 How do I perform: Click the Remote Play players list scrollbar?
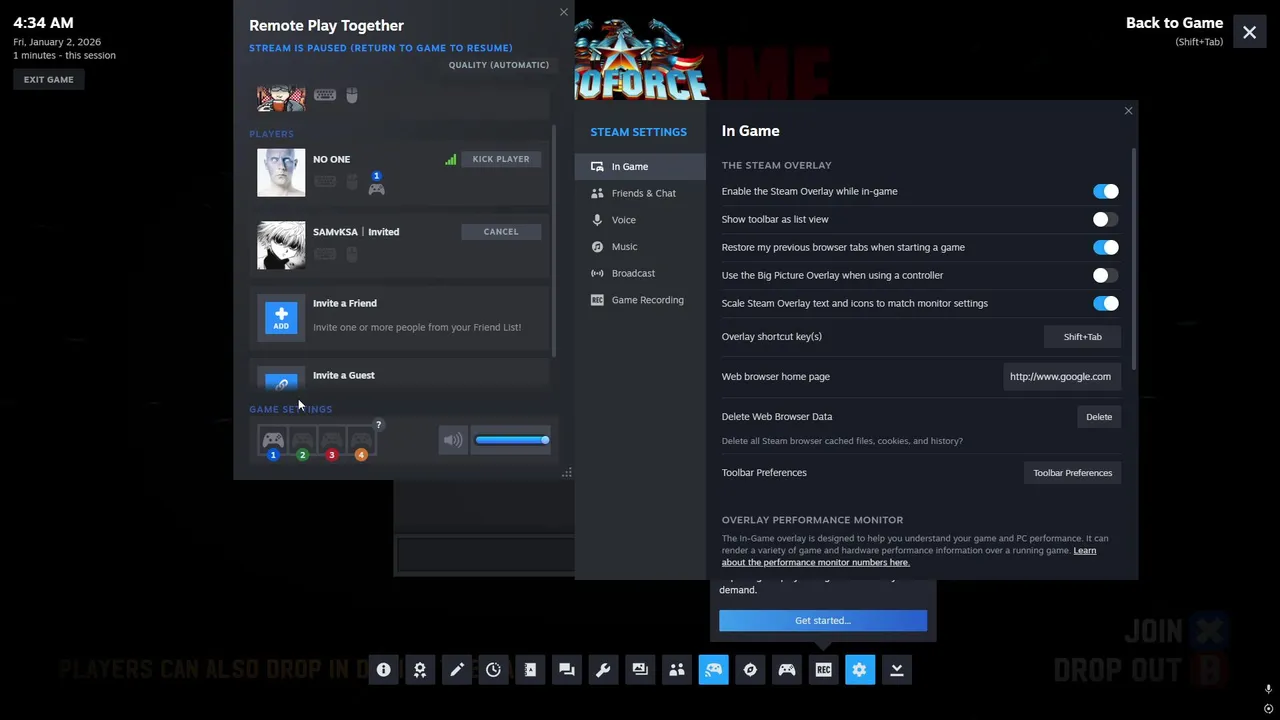pyautogui.click(x=554, y=240)
